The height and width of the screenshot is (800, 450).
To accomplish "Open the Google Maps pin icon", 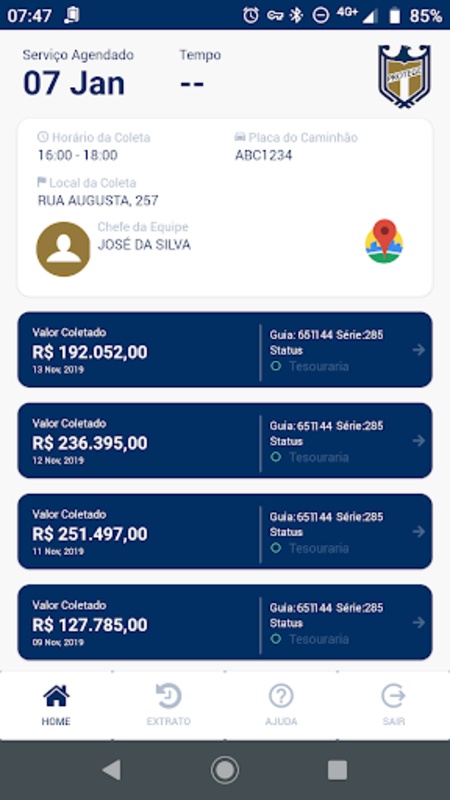I will [384, 241].
